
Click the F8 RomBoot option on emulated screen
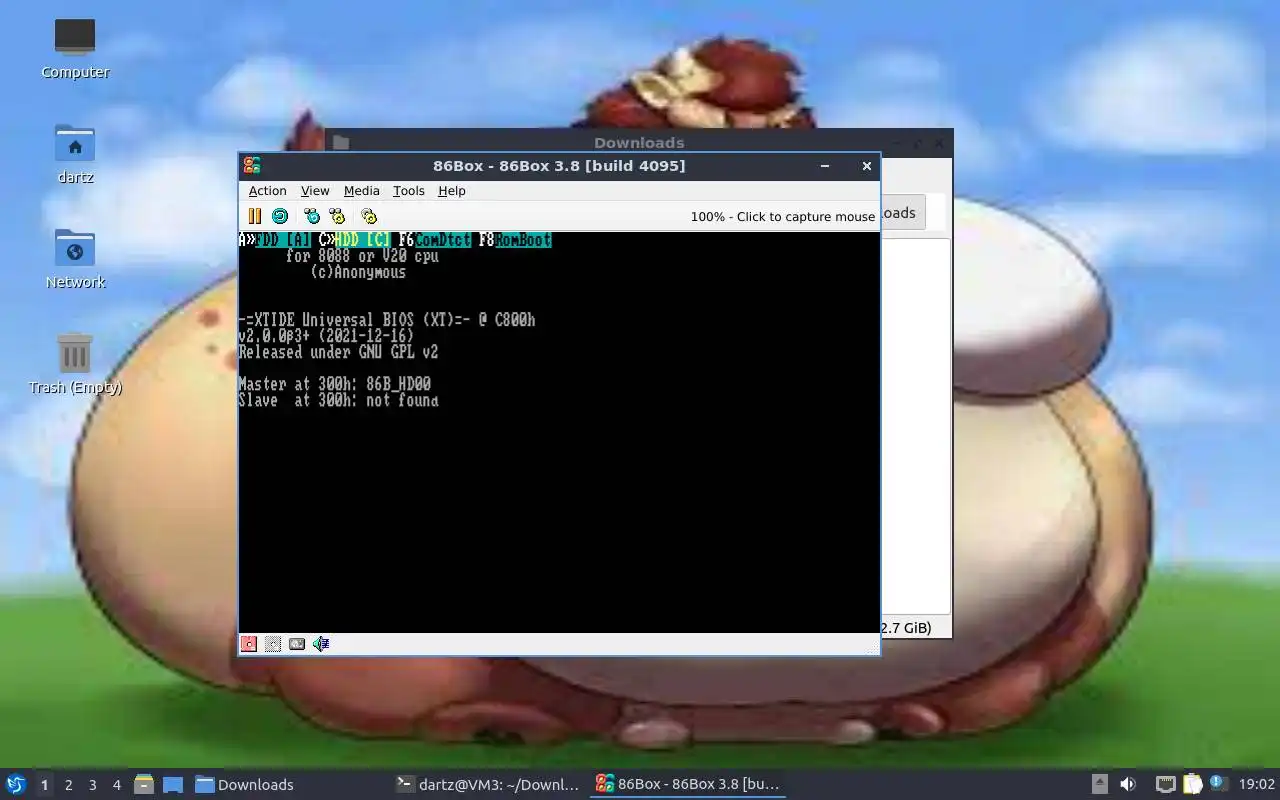coord(515,240)
